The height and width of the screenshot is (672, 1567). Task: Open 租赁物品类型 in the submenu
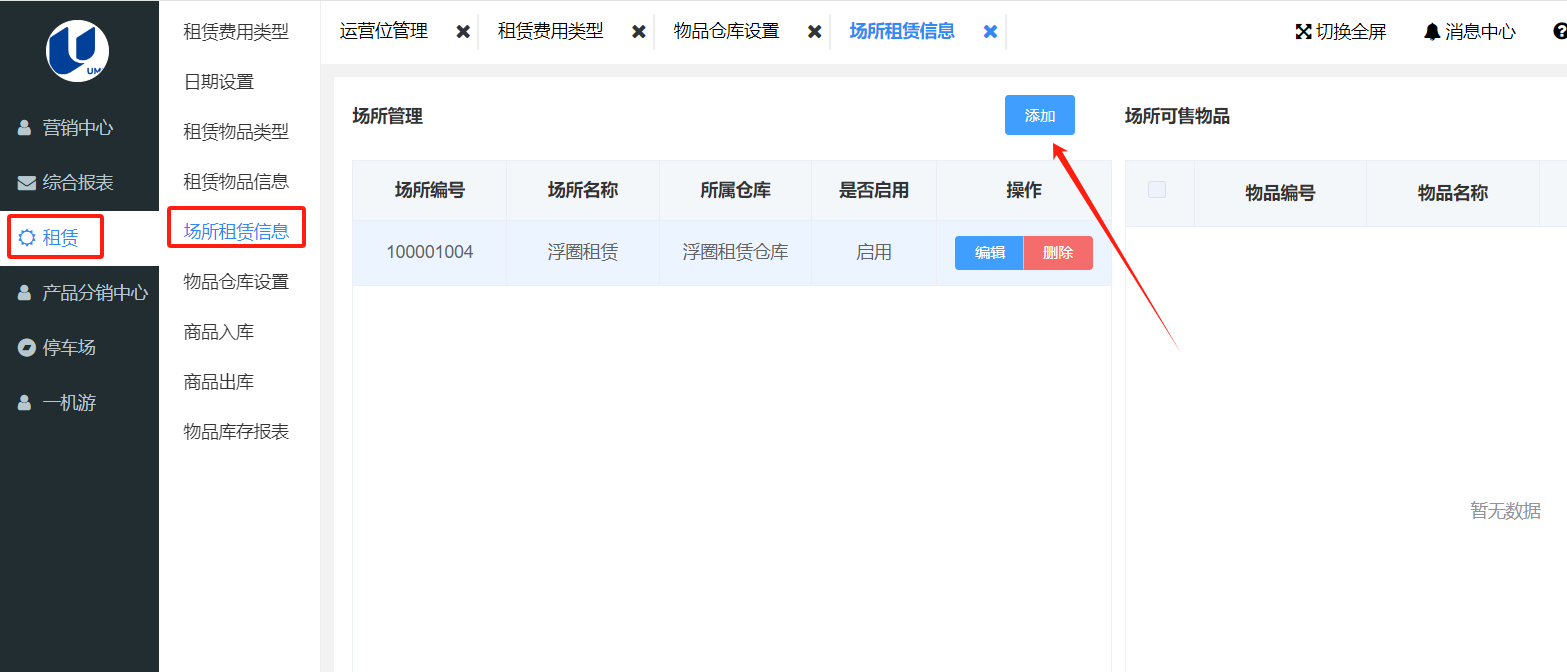pyautogui.click(x=236, y=132)
